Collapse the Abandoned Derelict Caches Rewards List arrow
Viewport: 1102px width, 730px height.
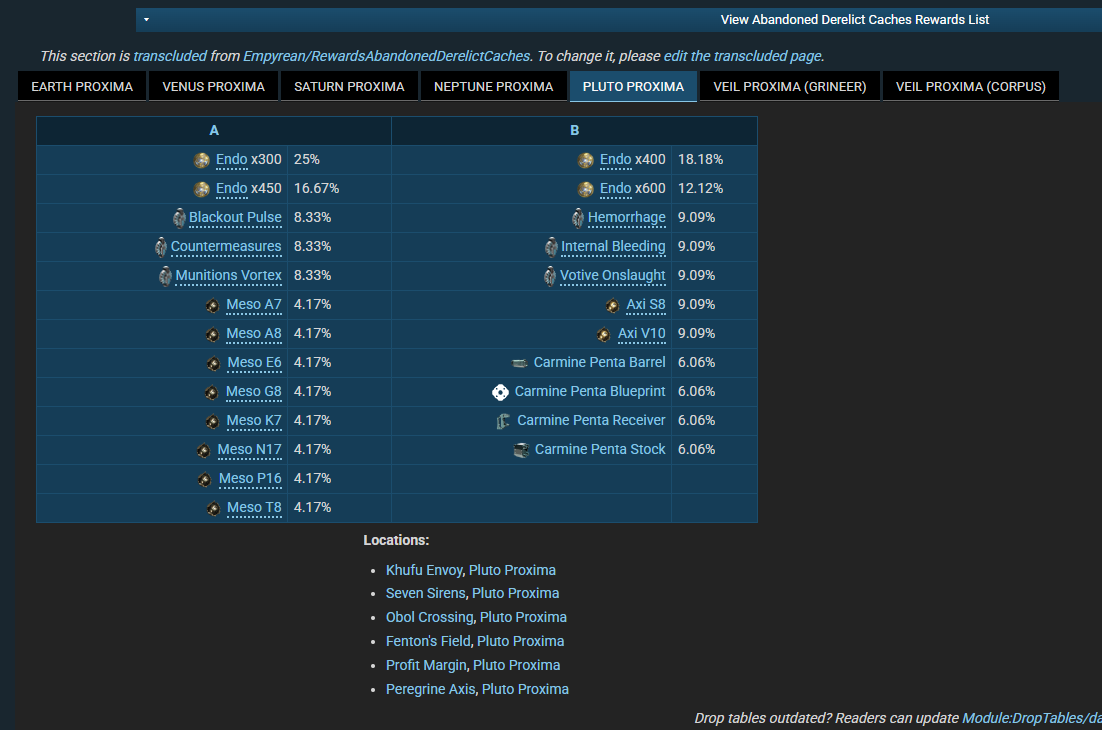tap(146, 19)
